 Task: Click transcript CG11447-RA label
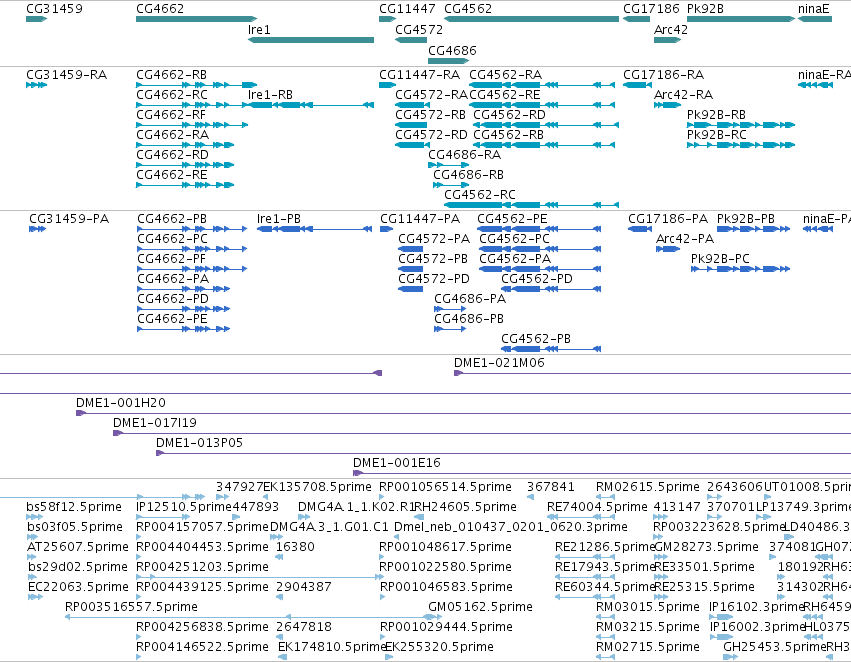[420, 75]
